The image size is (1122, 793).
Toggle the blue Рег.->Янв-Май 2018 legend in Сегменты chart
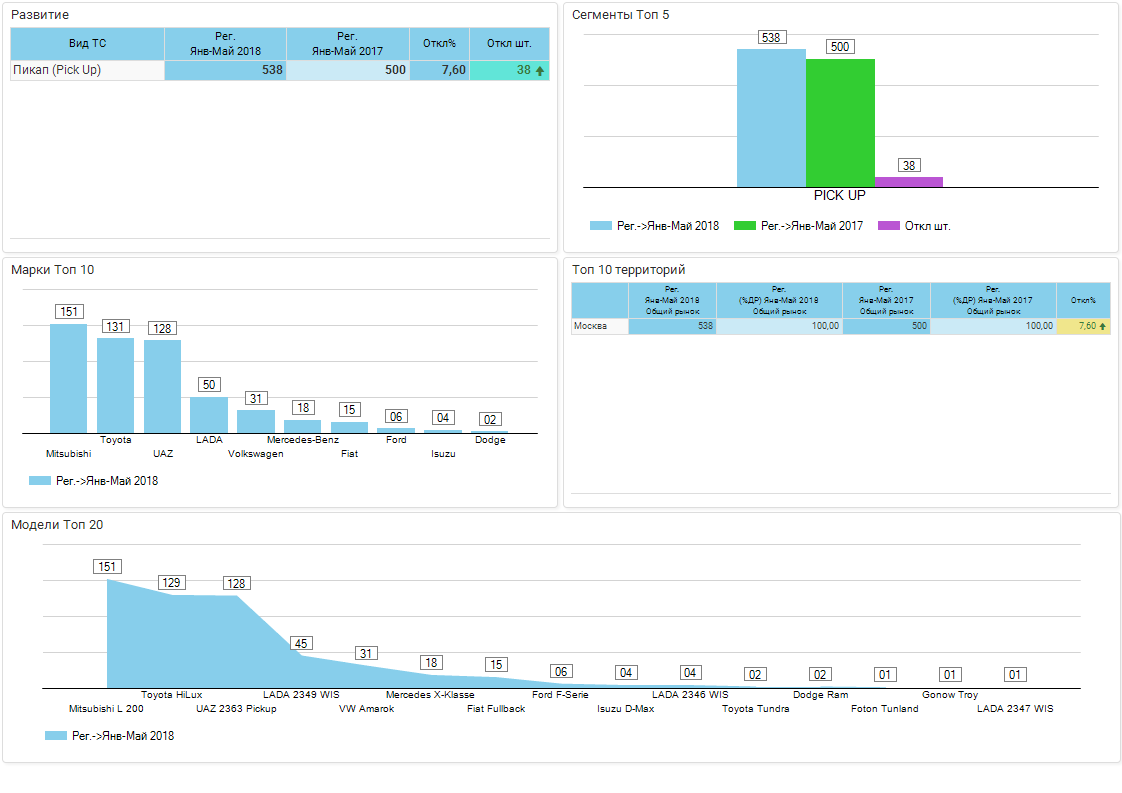pyautogui.click(x=654, y=226)
